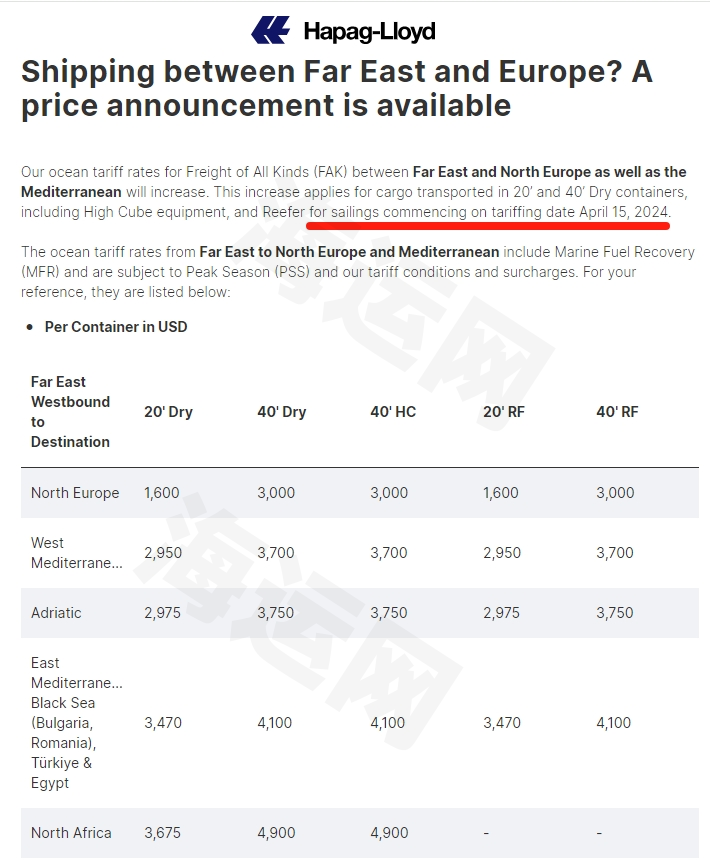Click the Hapag-Lloyd brand name text

point(370,32)
